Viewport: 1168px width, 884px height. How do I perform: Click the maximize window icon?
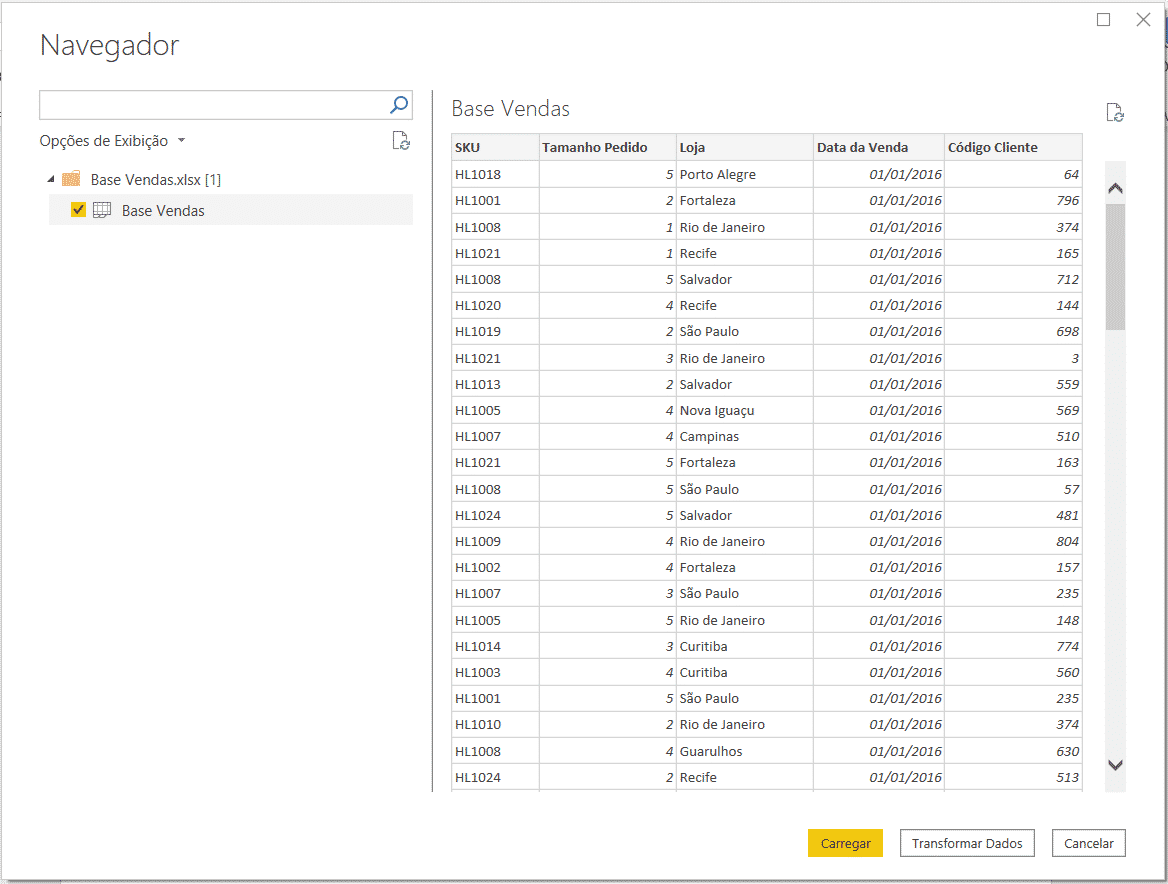click(x=1104, y=19)
